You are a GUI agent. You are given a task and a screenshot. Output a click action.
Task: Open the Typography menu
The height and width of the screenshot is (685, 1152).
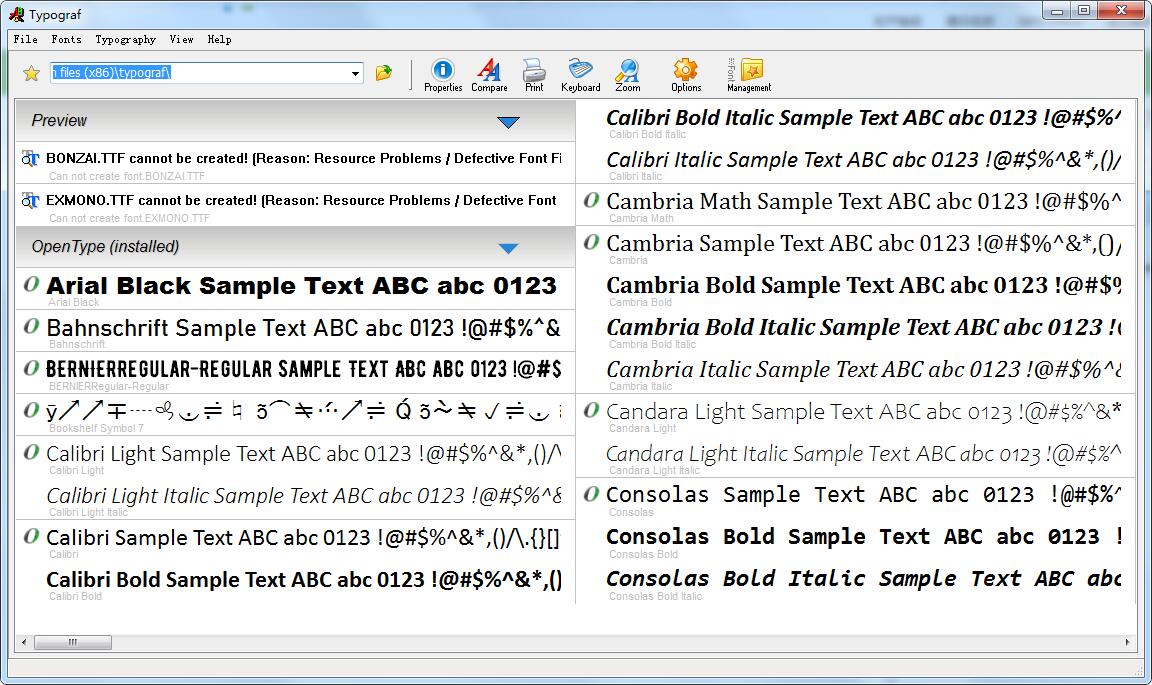(x=126, y=40)
